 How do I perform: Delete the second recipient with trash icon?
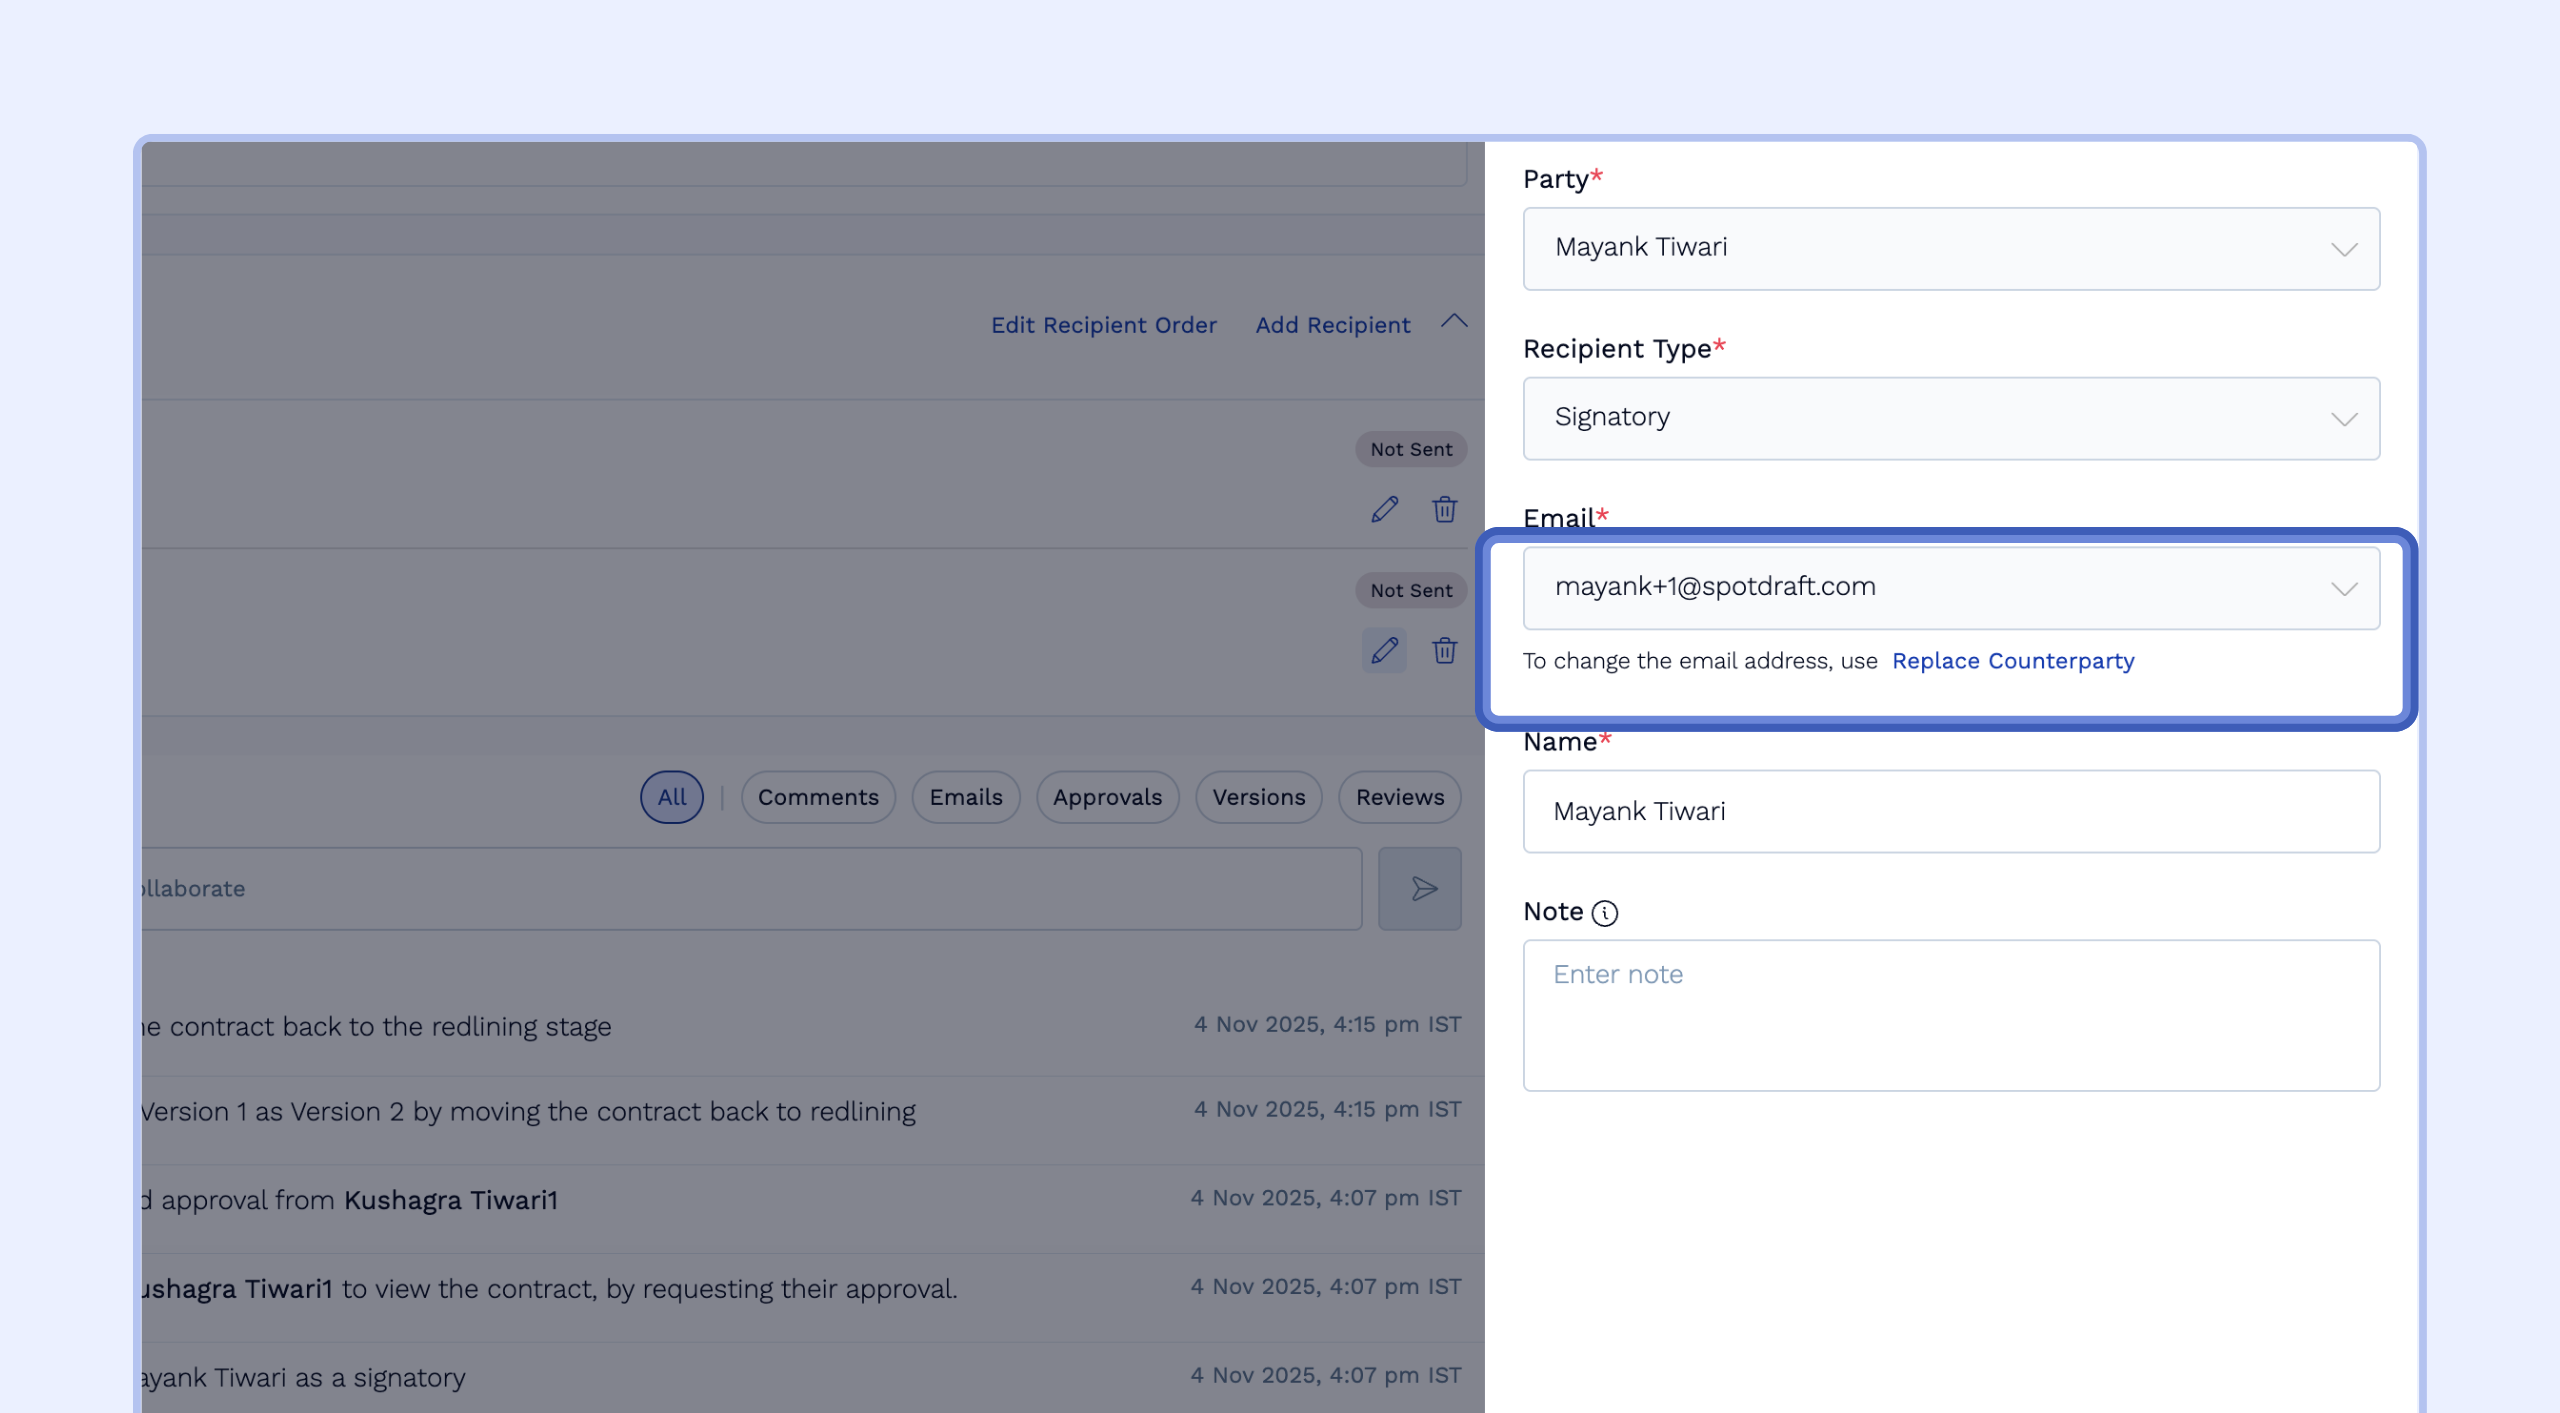[x=1444, y=650]
